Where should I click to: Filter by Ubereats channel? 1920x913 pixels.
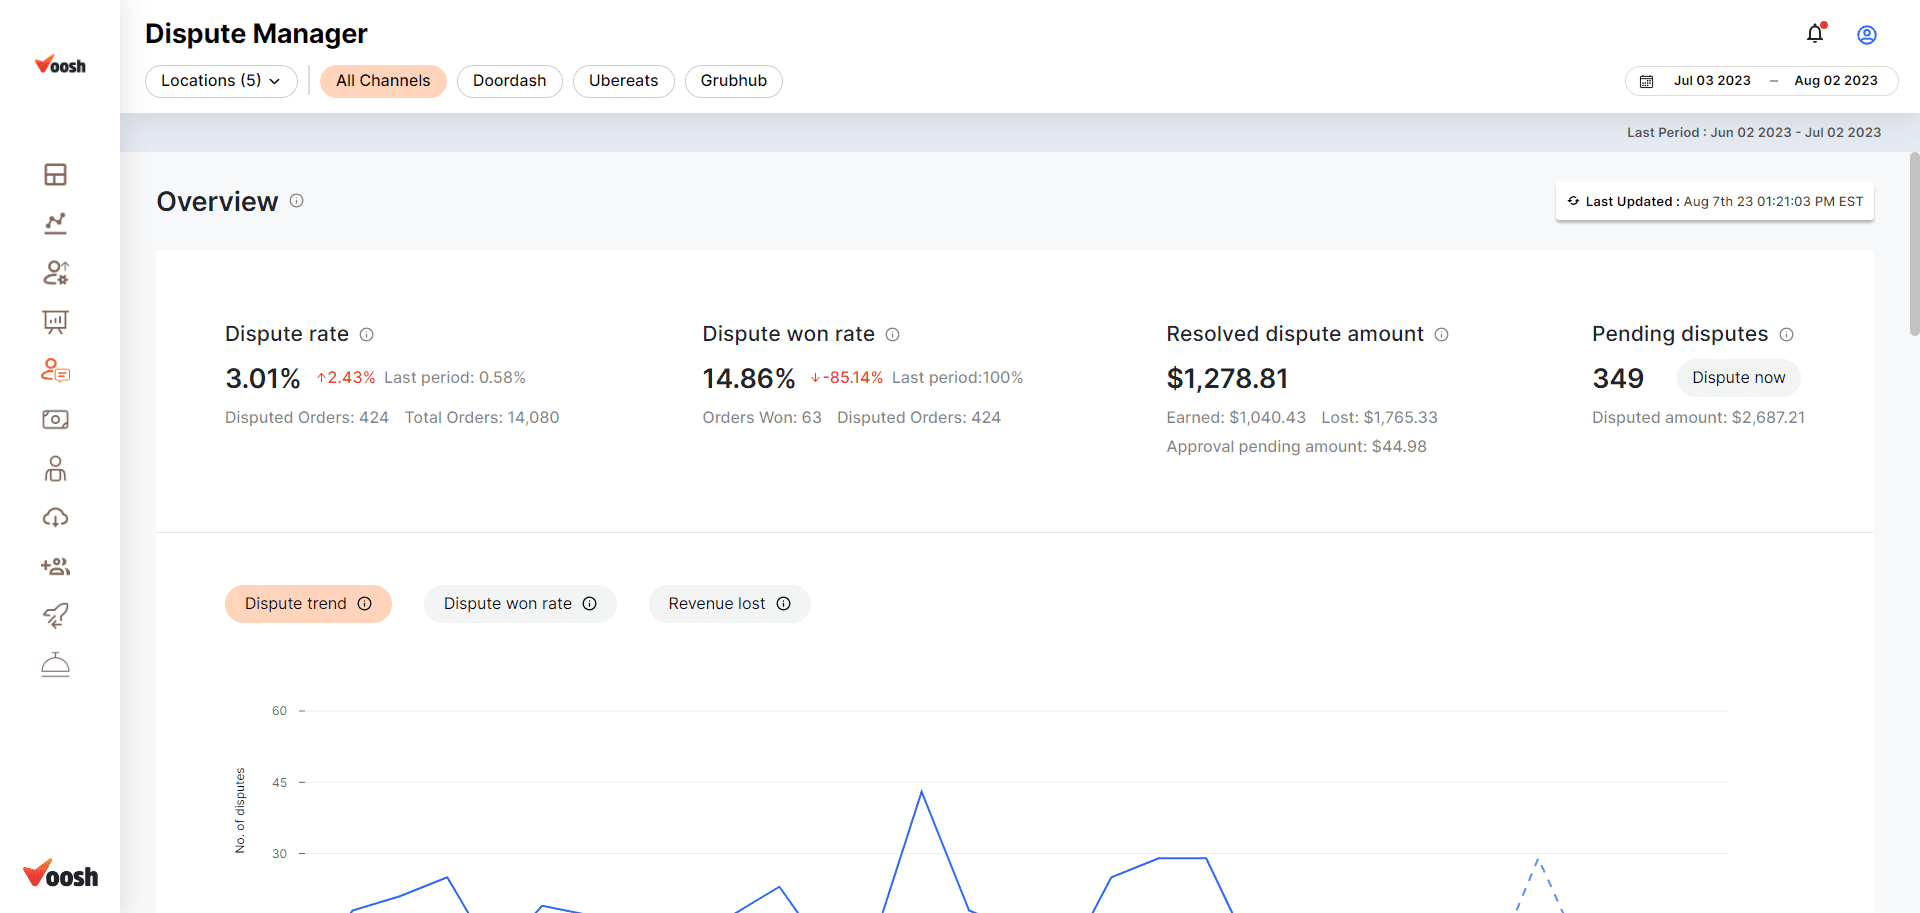point(623,81)
